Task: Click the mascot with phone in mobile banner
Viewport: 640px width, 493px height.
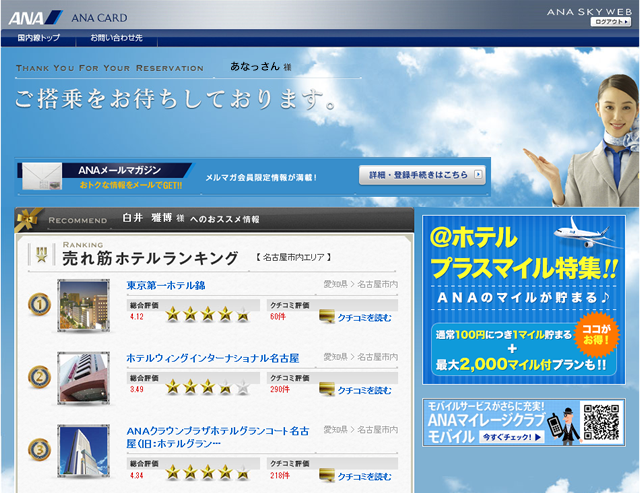Action: click(x=564, y=425)
